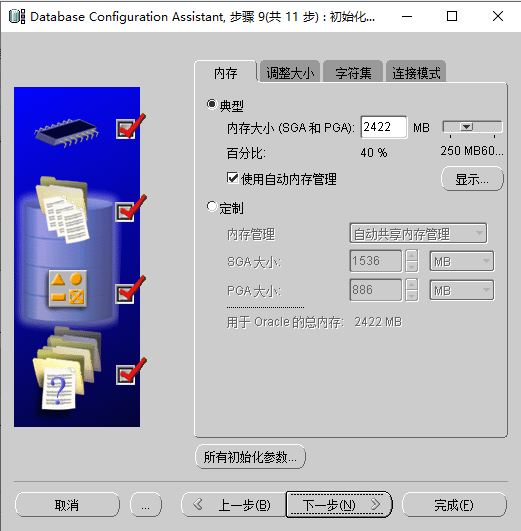Click the memory size input field showing 2422
521x531 pixels.
pyautogui.click(x=384, y=127)
